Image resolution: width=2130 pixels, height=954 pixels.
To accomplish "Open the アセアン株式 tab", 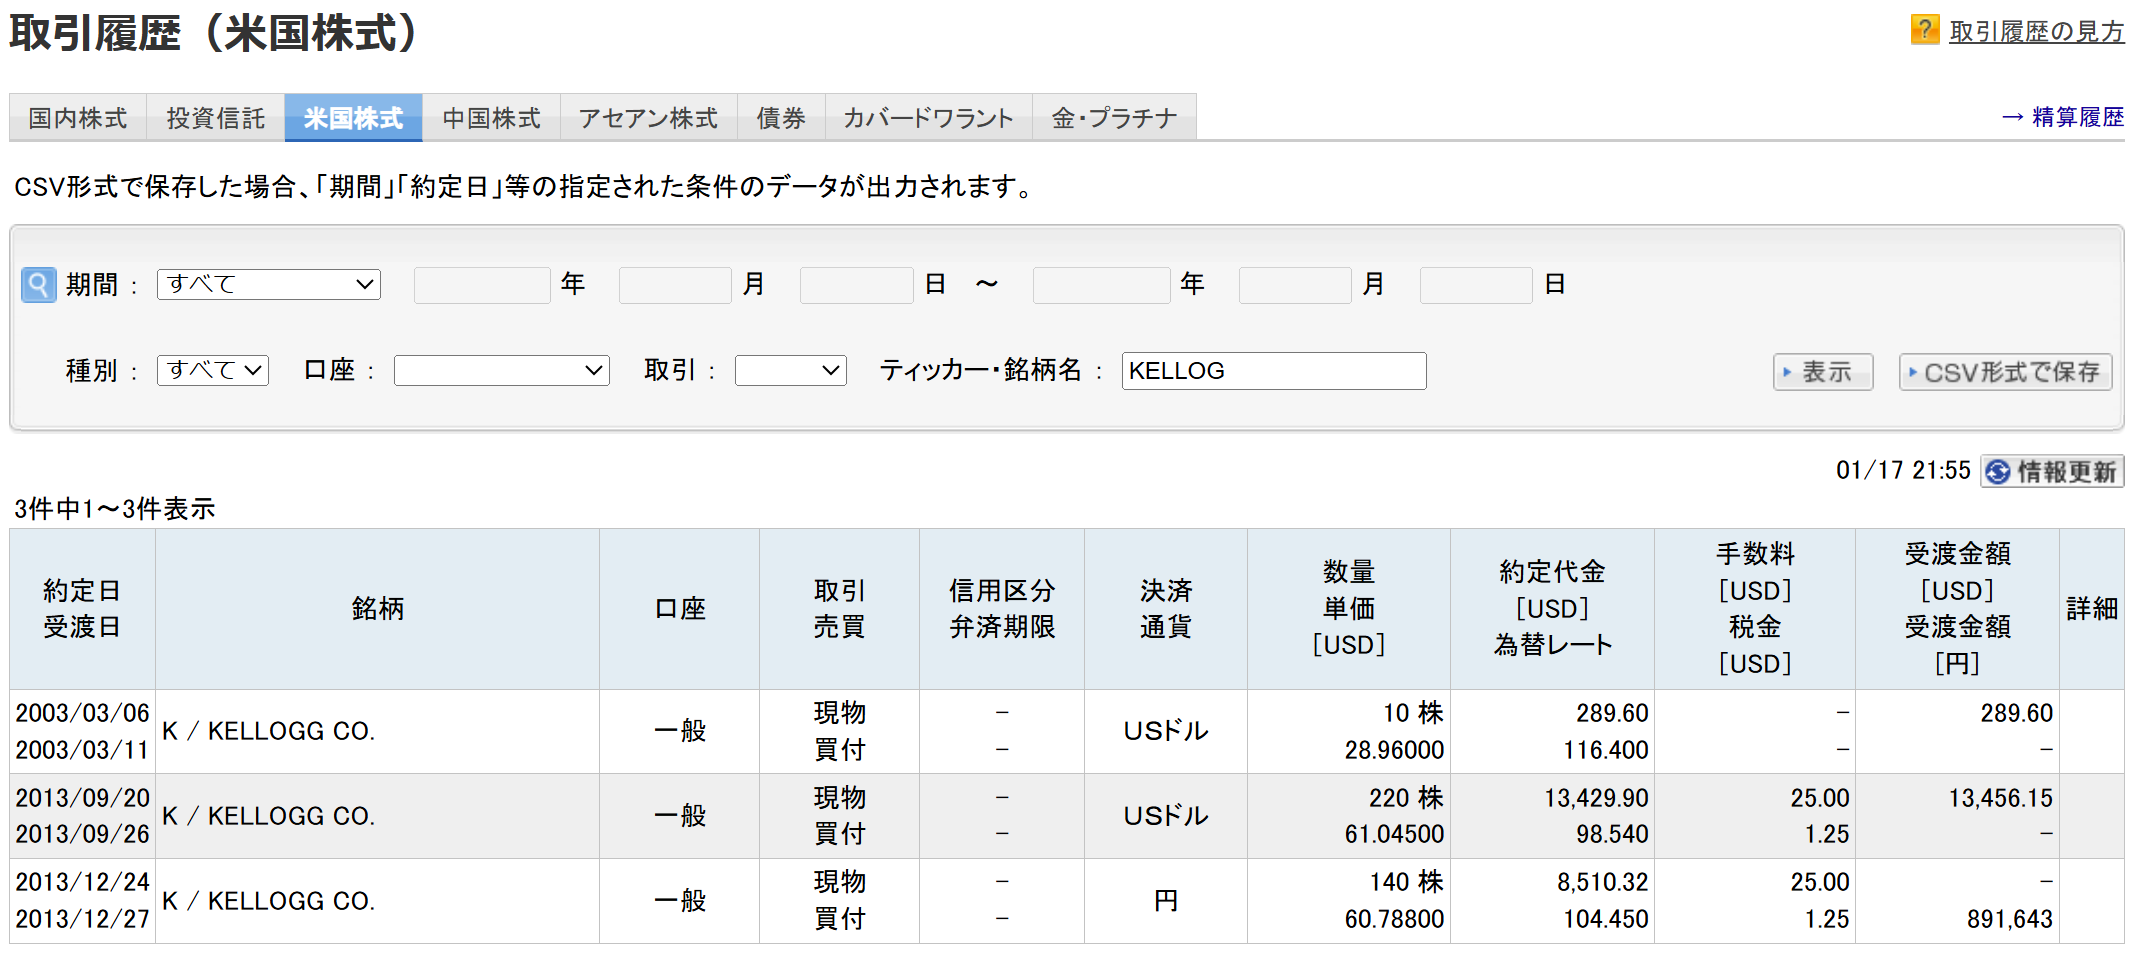I will coord(648,118).
